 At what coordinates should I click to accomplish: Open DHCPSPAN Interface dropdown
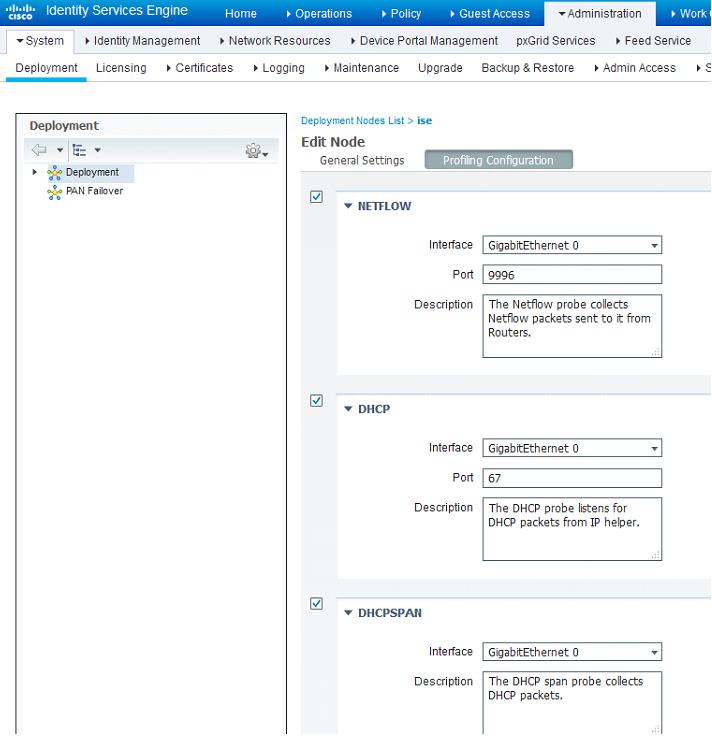(x=572, y=652)
